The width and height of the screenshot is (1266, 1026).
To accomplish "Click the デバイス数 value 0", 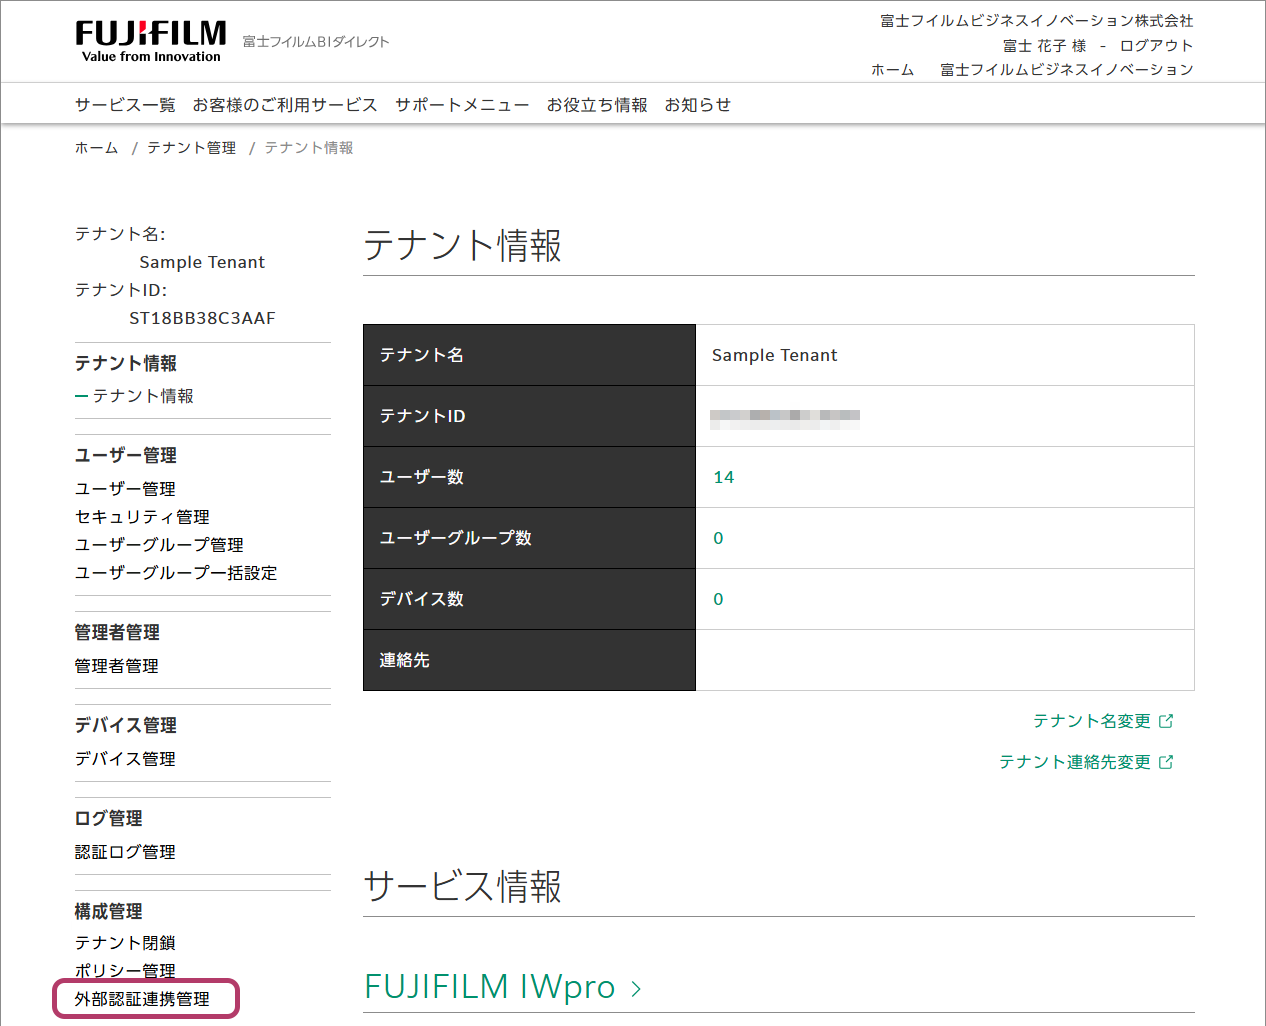I will pos(718,599).
